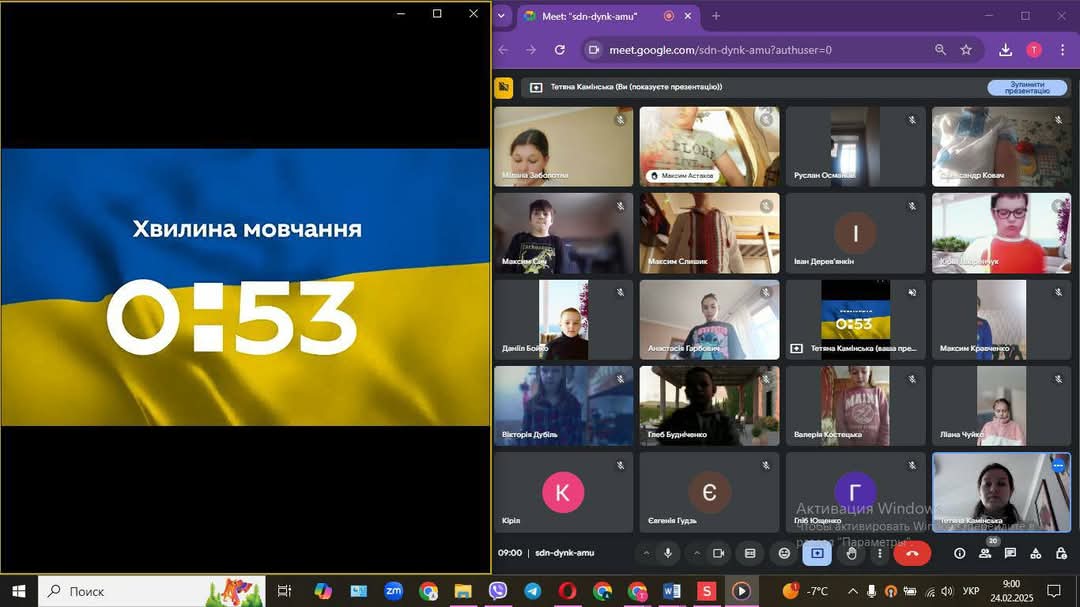Viewport: 1080px width, 607px height.
Task: Open the Windows notification center
Action: [x=1054, y=591]
